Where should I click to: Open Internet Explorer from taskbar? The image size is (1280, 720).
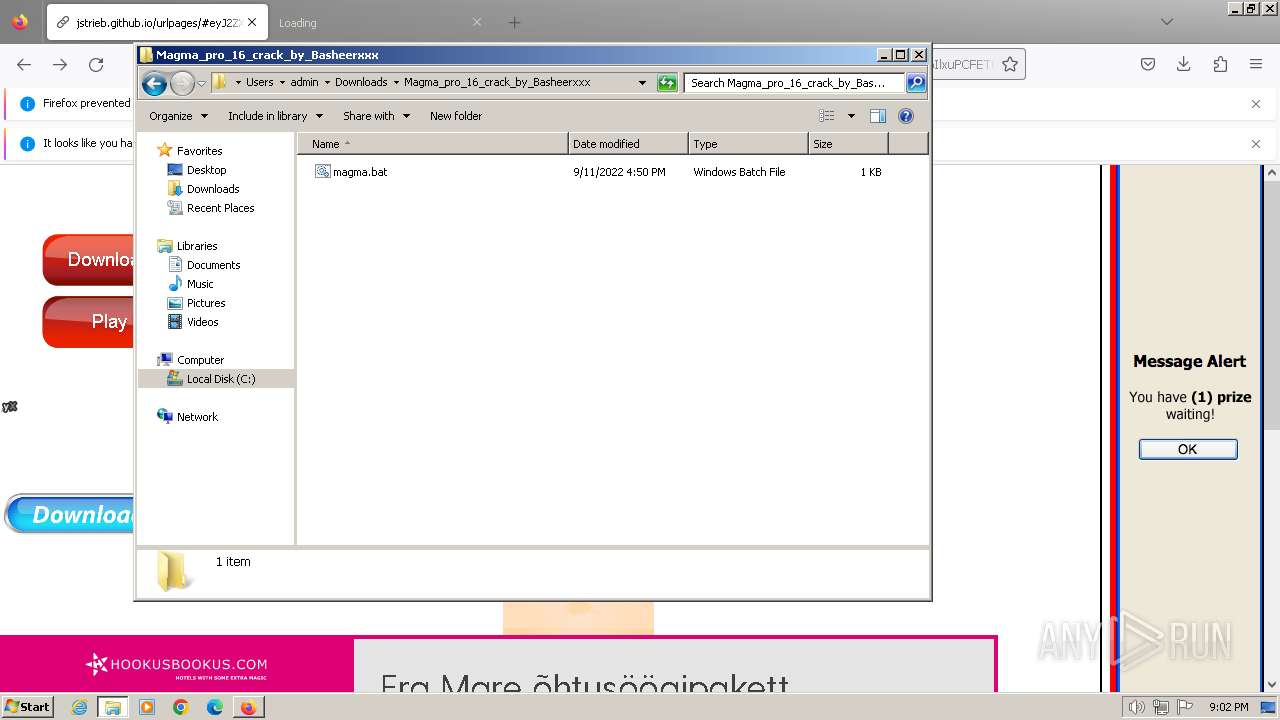pos(79,707)
